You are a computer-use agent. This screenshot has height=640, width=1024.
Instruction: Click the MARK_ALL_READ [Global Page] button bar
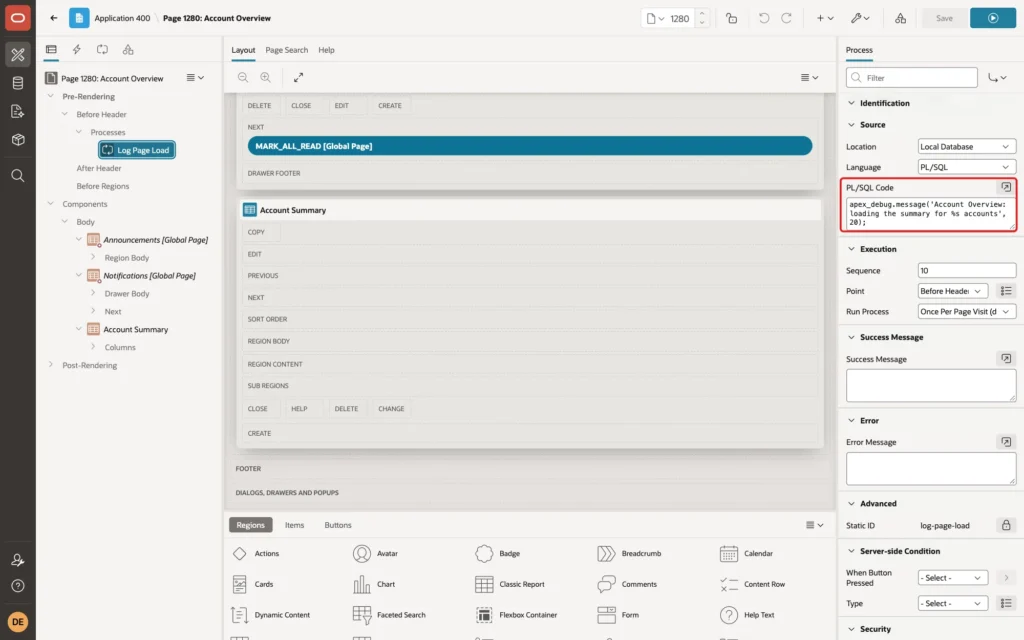[x=530, y=146]
